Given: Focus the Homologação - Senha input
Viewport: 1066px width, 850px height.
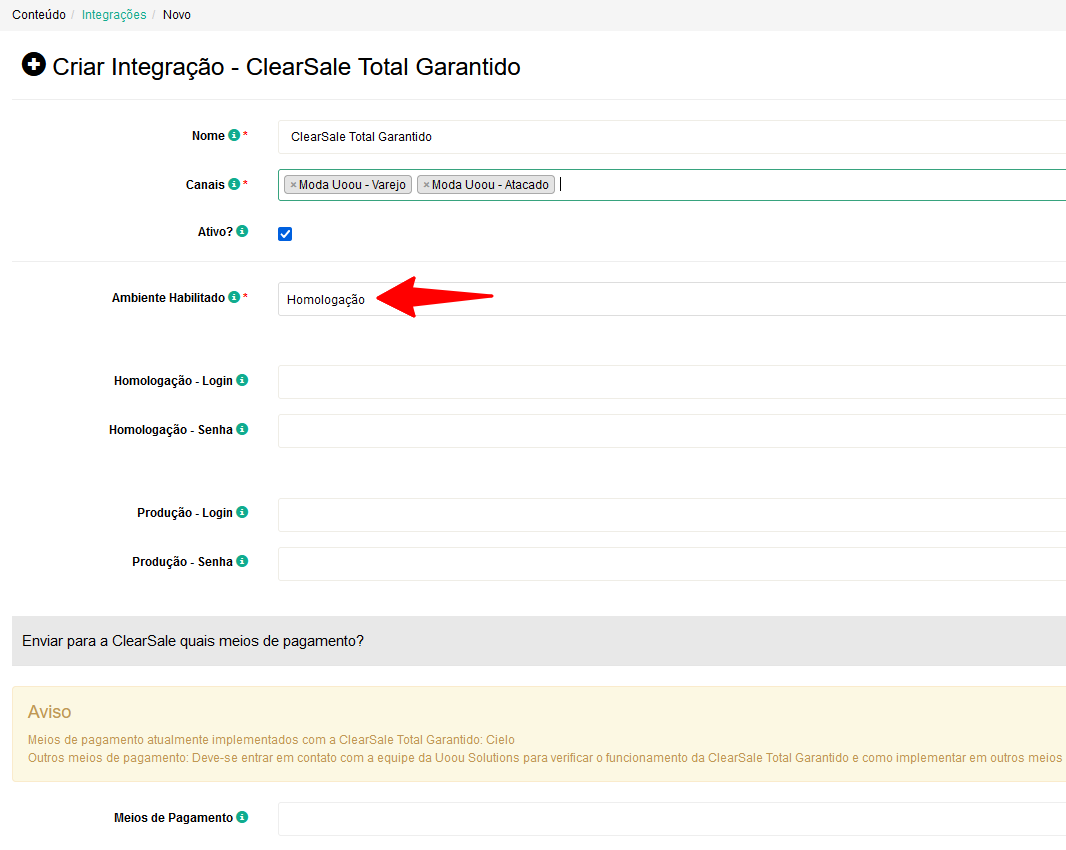Looking at the screenshot, I should click(x=672, y=430).
